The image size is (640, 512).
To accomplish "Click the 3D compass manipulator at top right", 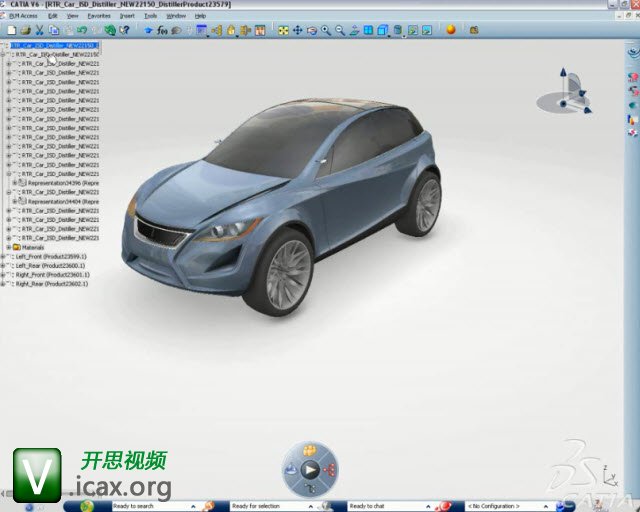I will tap(565, 92).
